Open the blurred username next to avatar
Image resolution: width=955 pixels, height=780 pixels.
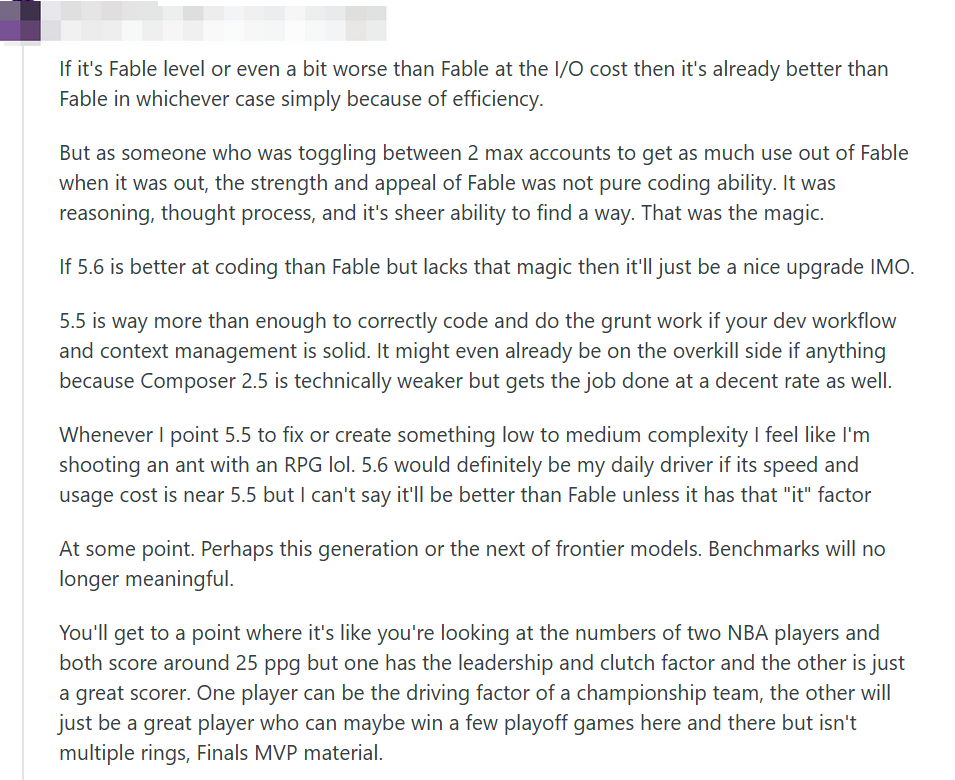tap(214, 23)
